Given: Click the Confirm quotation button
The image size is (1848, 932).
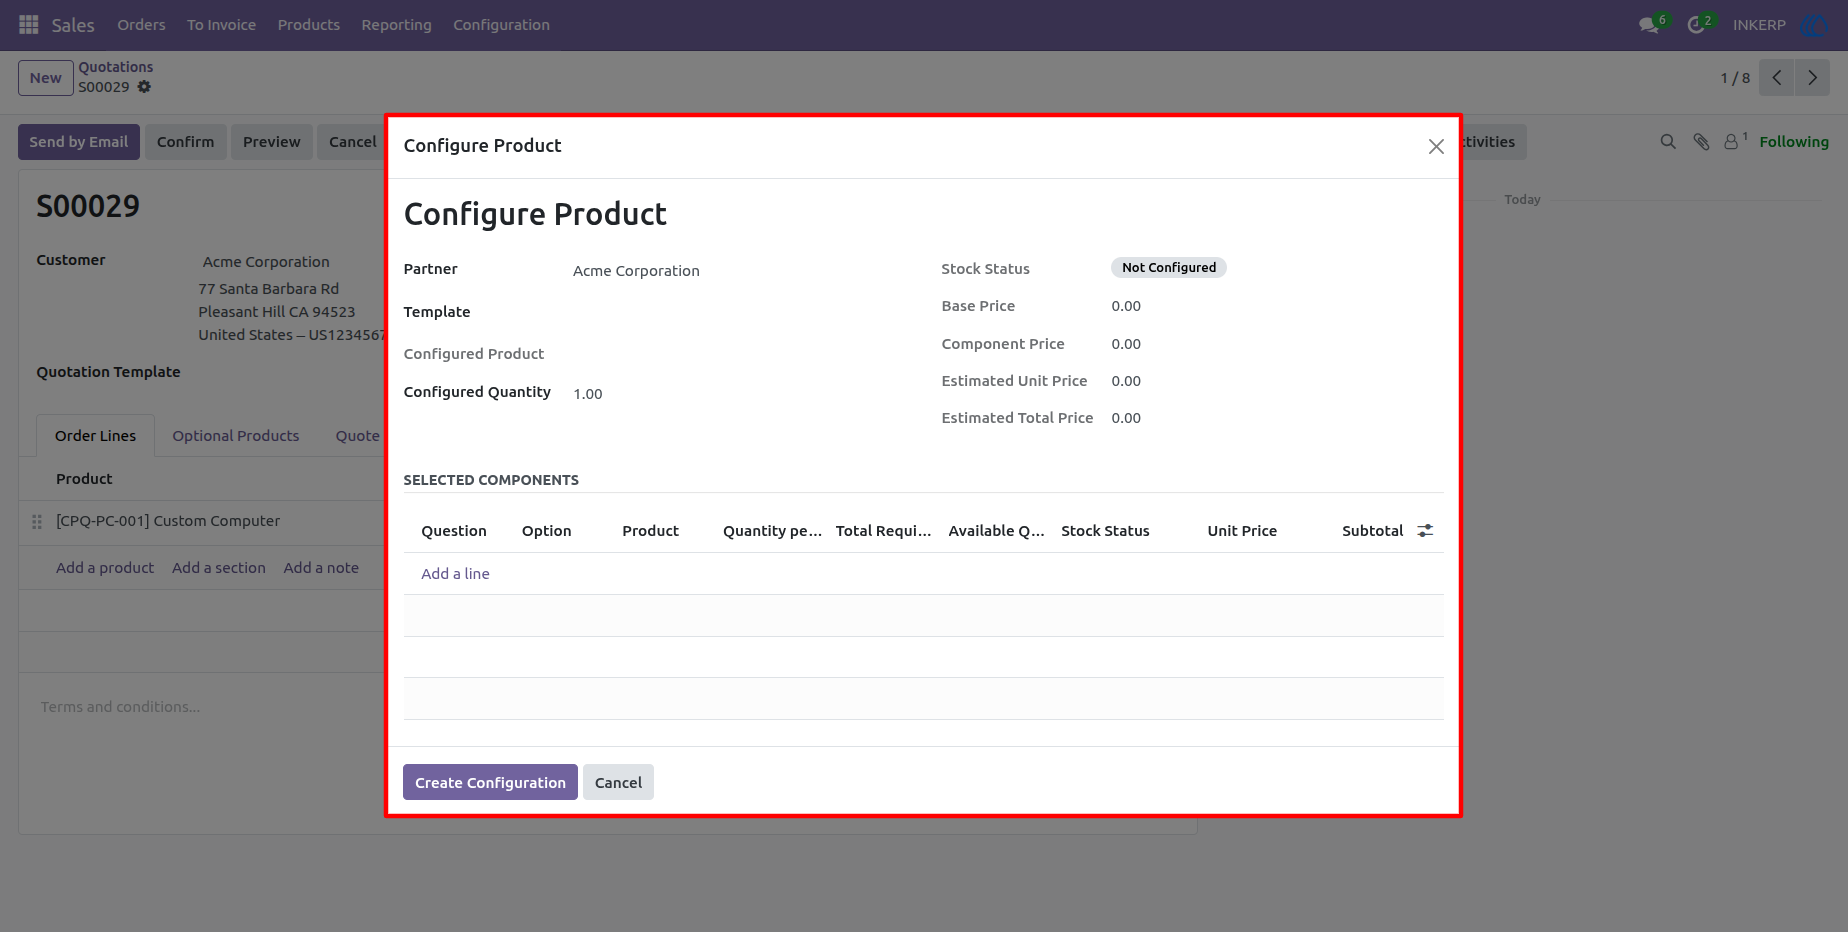Looking at the screenshot, I should pyautogui.click(x=185, y=142).
